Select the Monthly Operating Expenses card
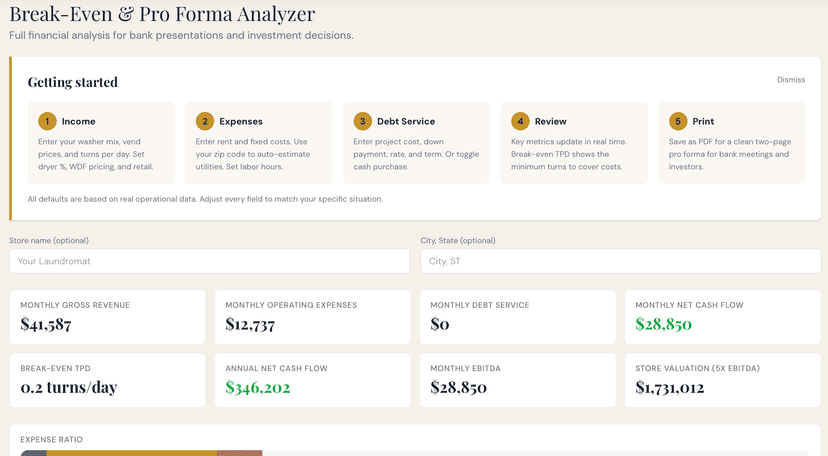Image resolution: width=828 pixels, height=456 pixels. click(312, 317)
